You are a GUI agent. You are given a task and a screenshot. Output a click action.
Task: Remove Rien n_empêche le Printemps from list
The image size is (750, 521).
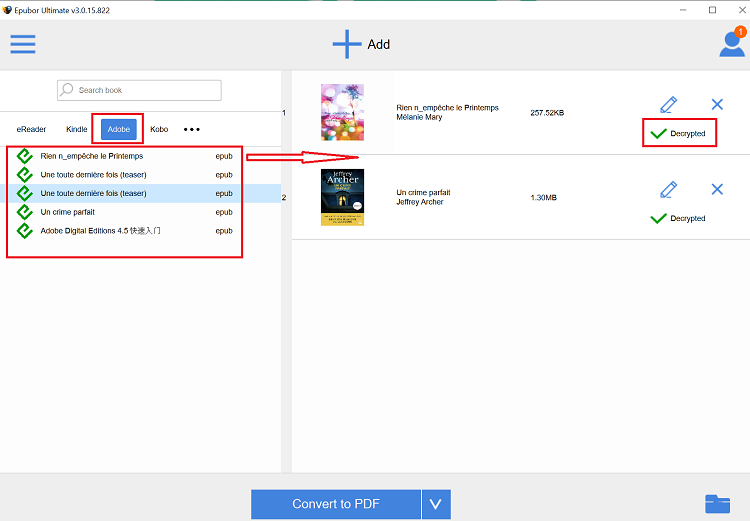tap(717, 104)
